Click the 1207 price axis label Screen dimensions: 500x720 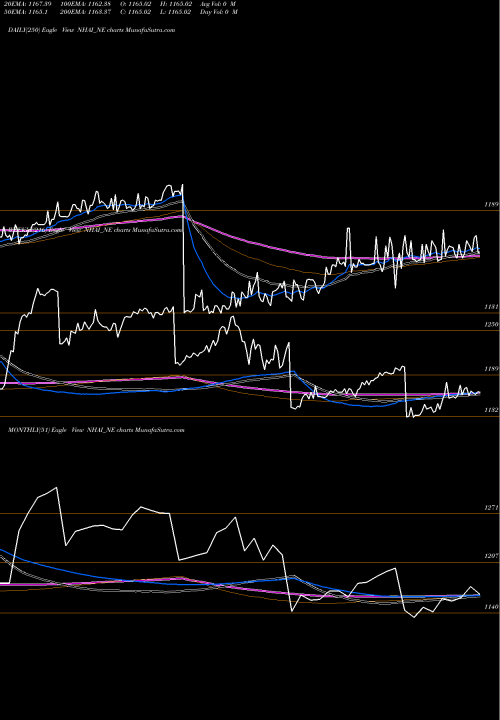point(491,556)
